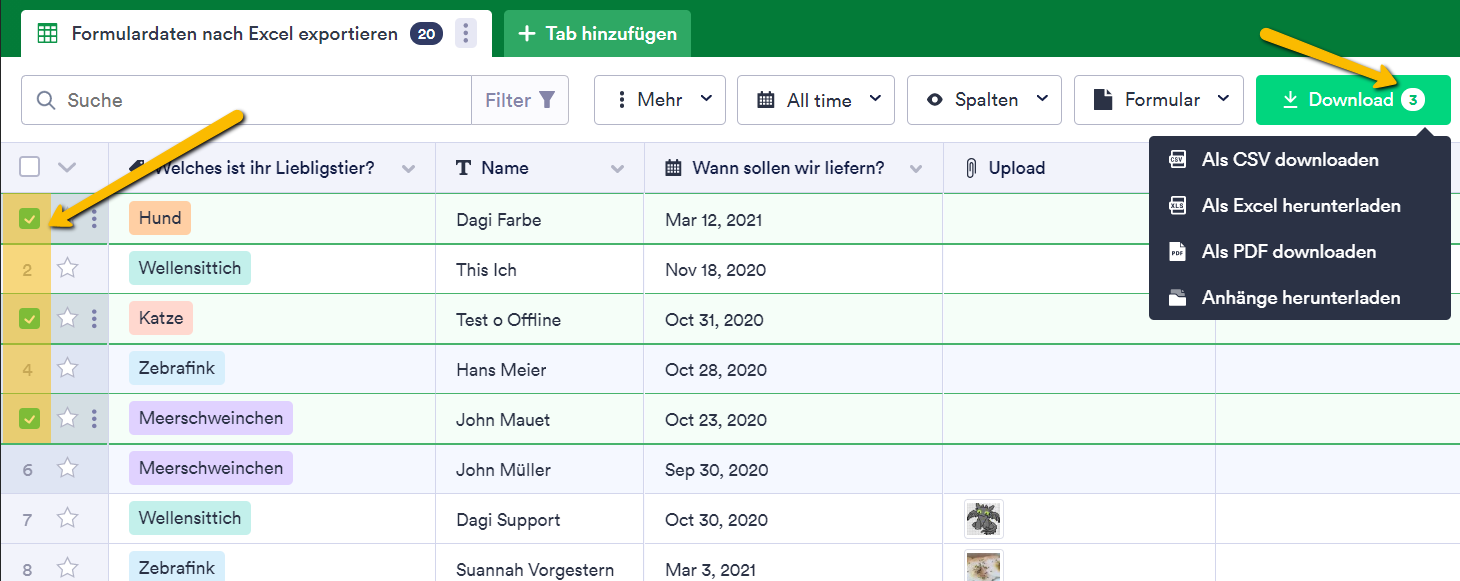
Task: Click the star icon in row 2
Action: tap(67, 269)
